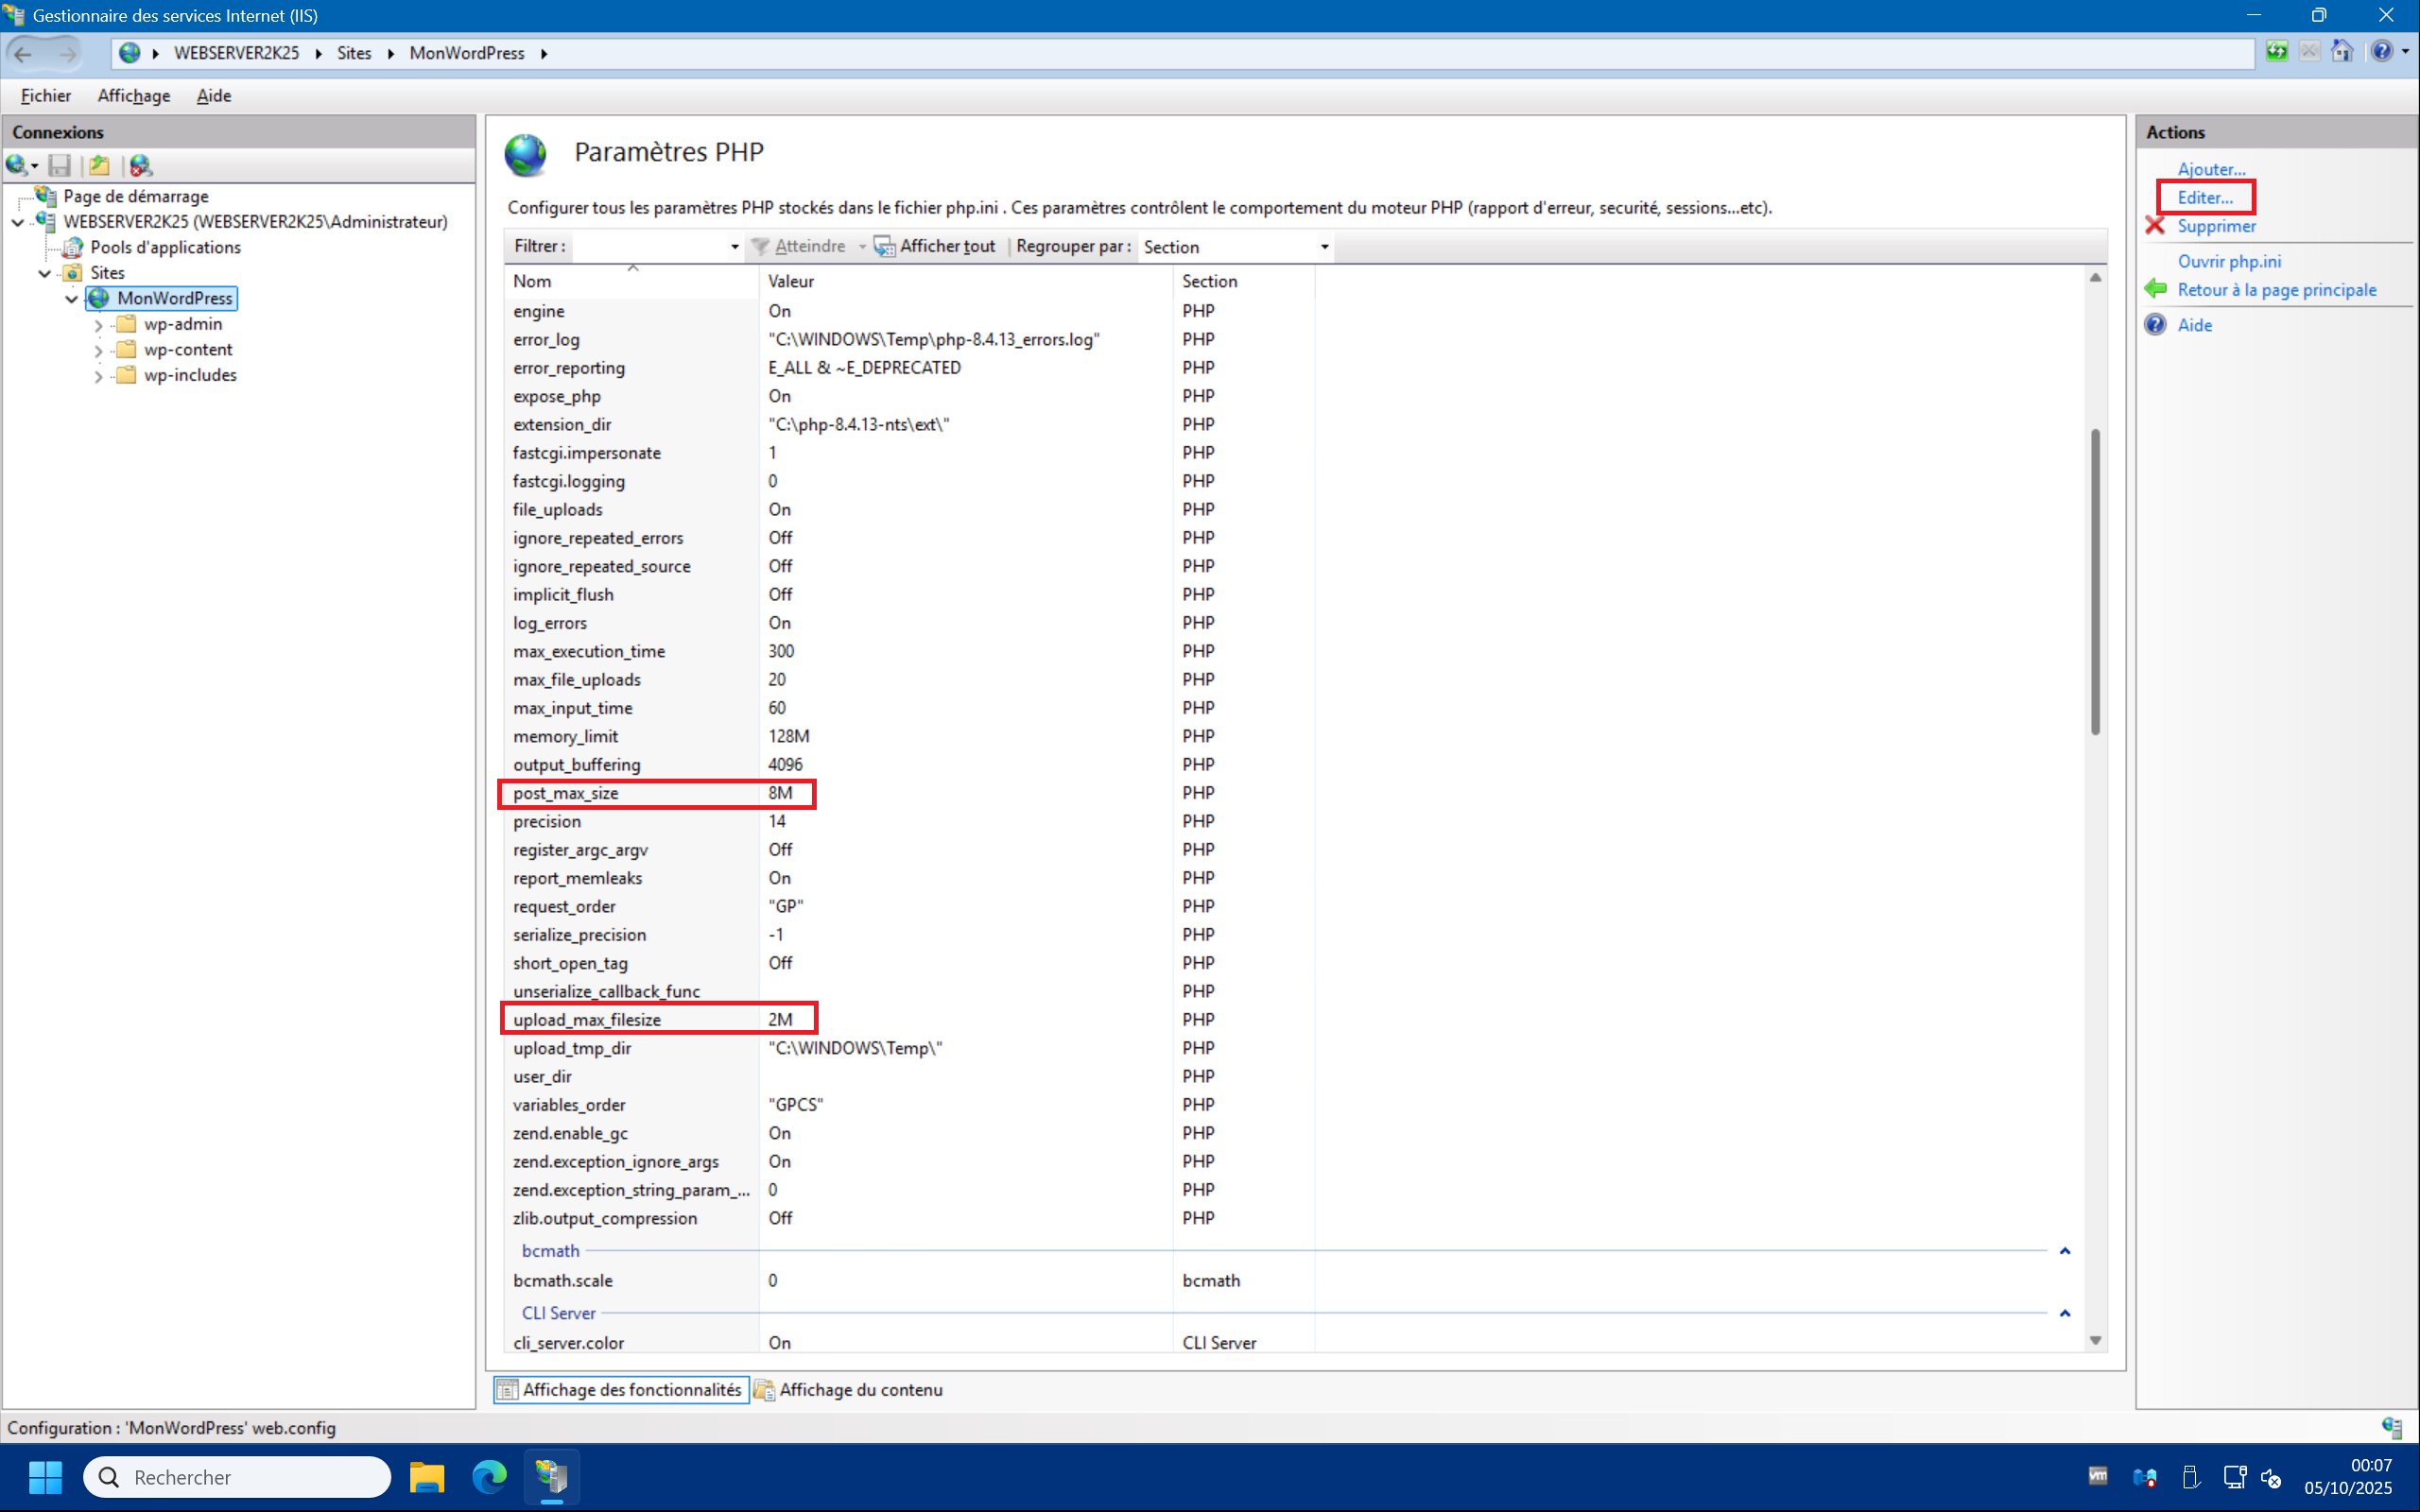Expand the wp-content folder node
This screenshot has width=2420, height=1512.
click(x=98, y=351)
